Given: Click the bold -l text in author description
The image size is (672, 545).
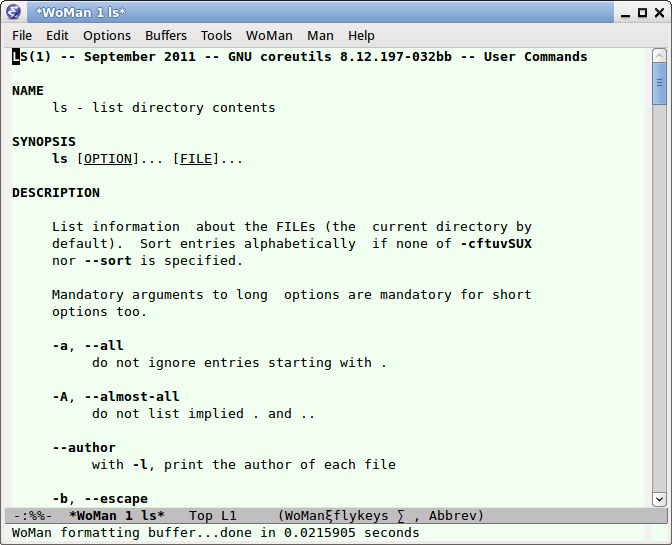Looking at the screenshot, I should click(140, 465).
